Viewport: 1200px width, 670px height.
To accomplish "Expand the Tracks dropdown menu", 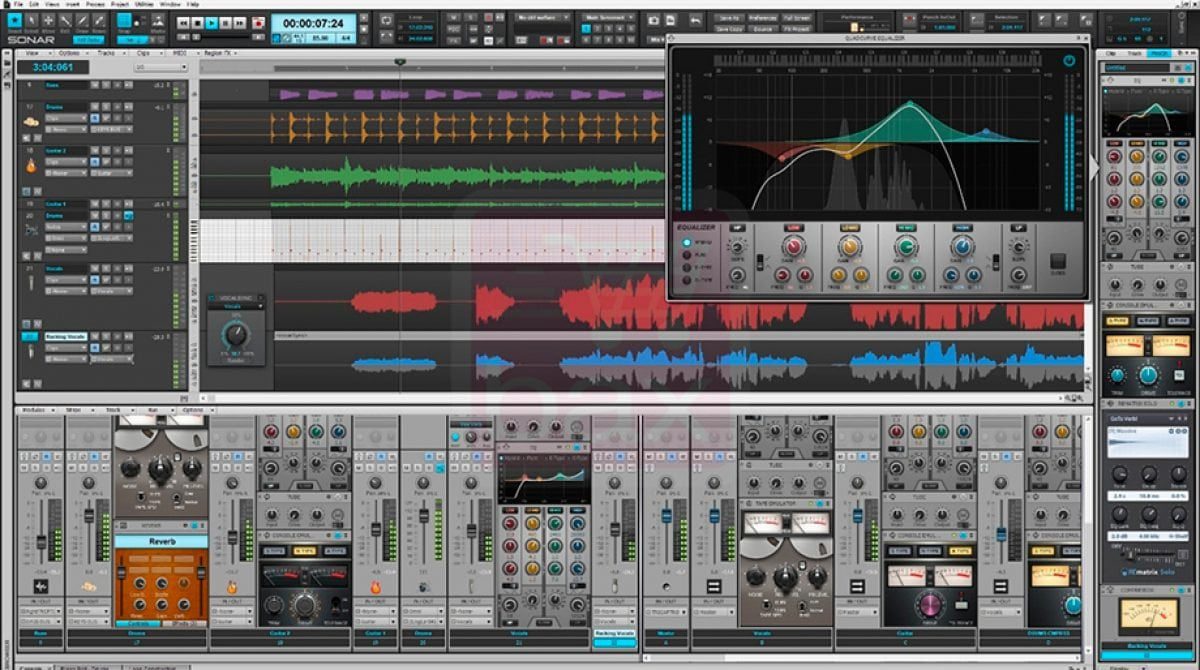I will 111,53.
